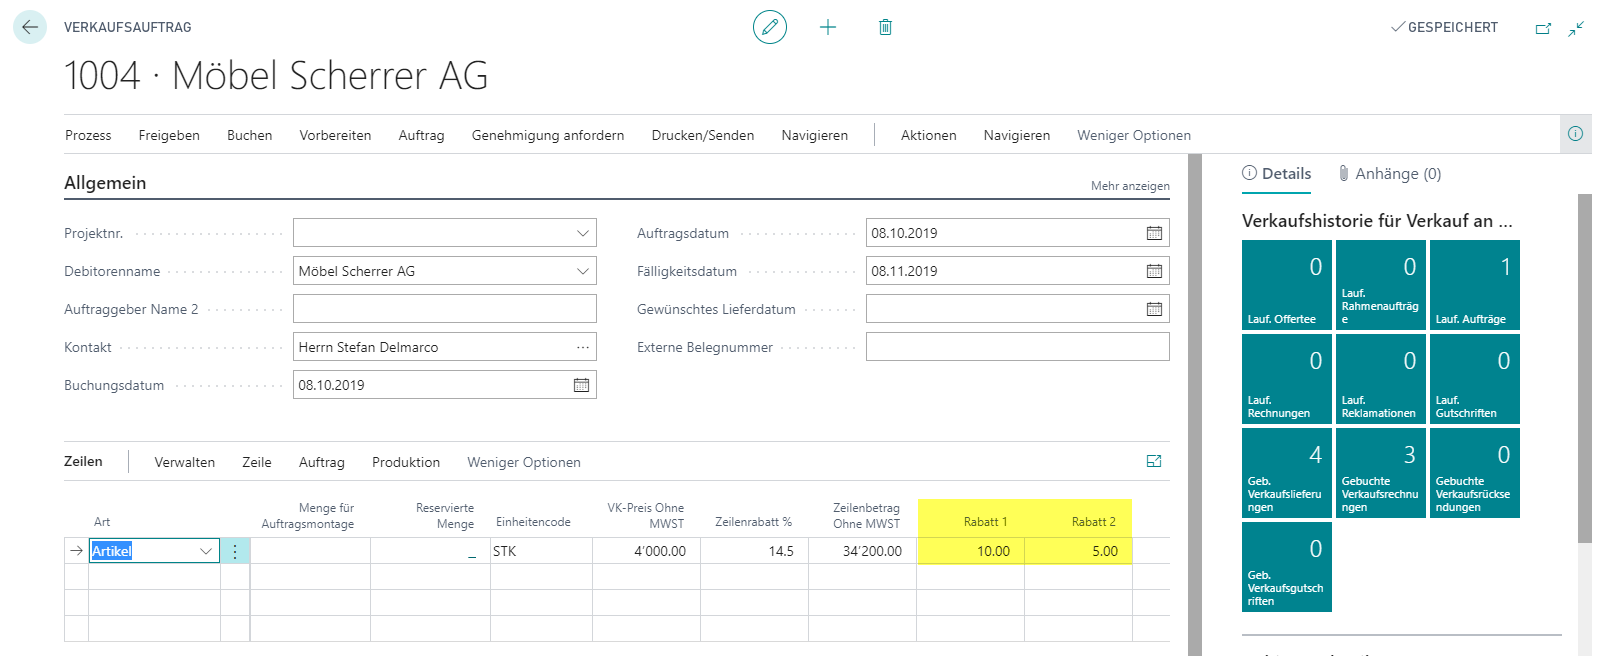This screenshot has height=656, width=1605.
Task: Open Gebuchte Verkaufsrücksendungen tile
Action: click(1475, 473)
